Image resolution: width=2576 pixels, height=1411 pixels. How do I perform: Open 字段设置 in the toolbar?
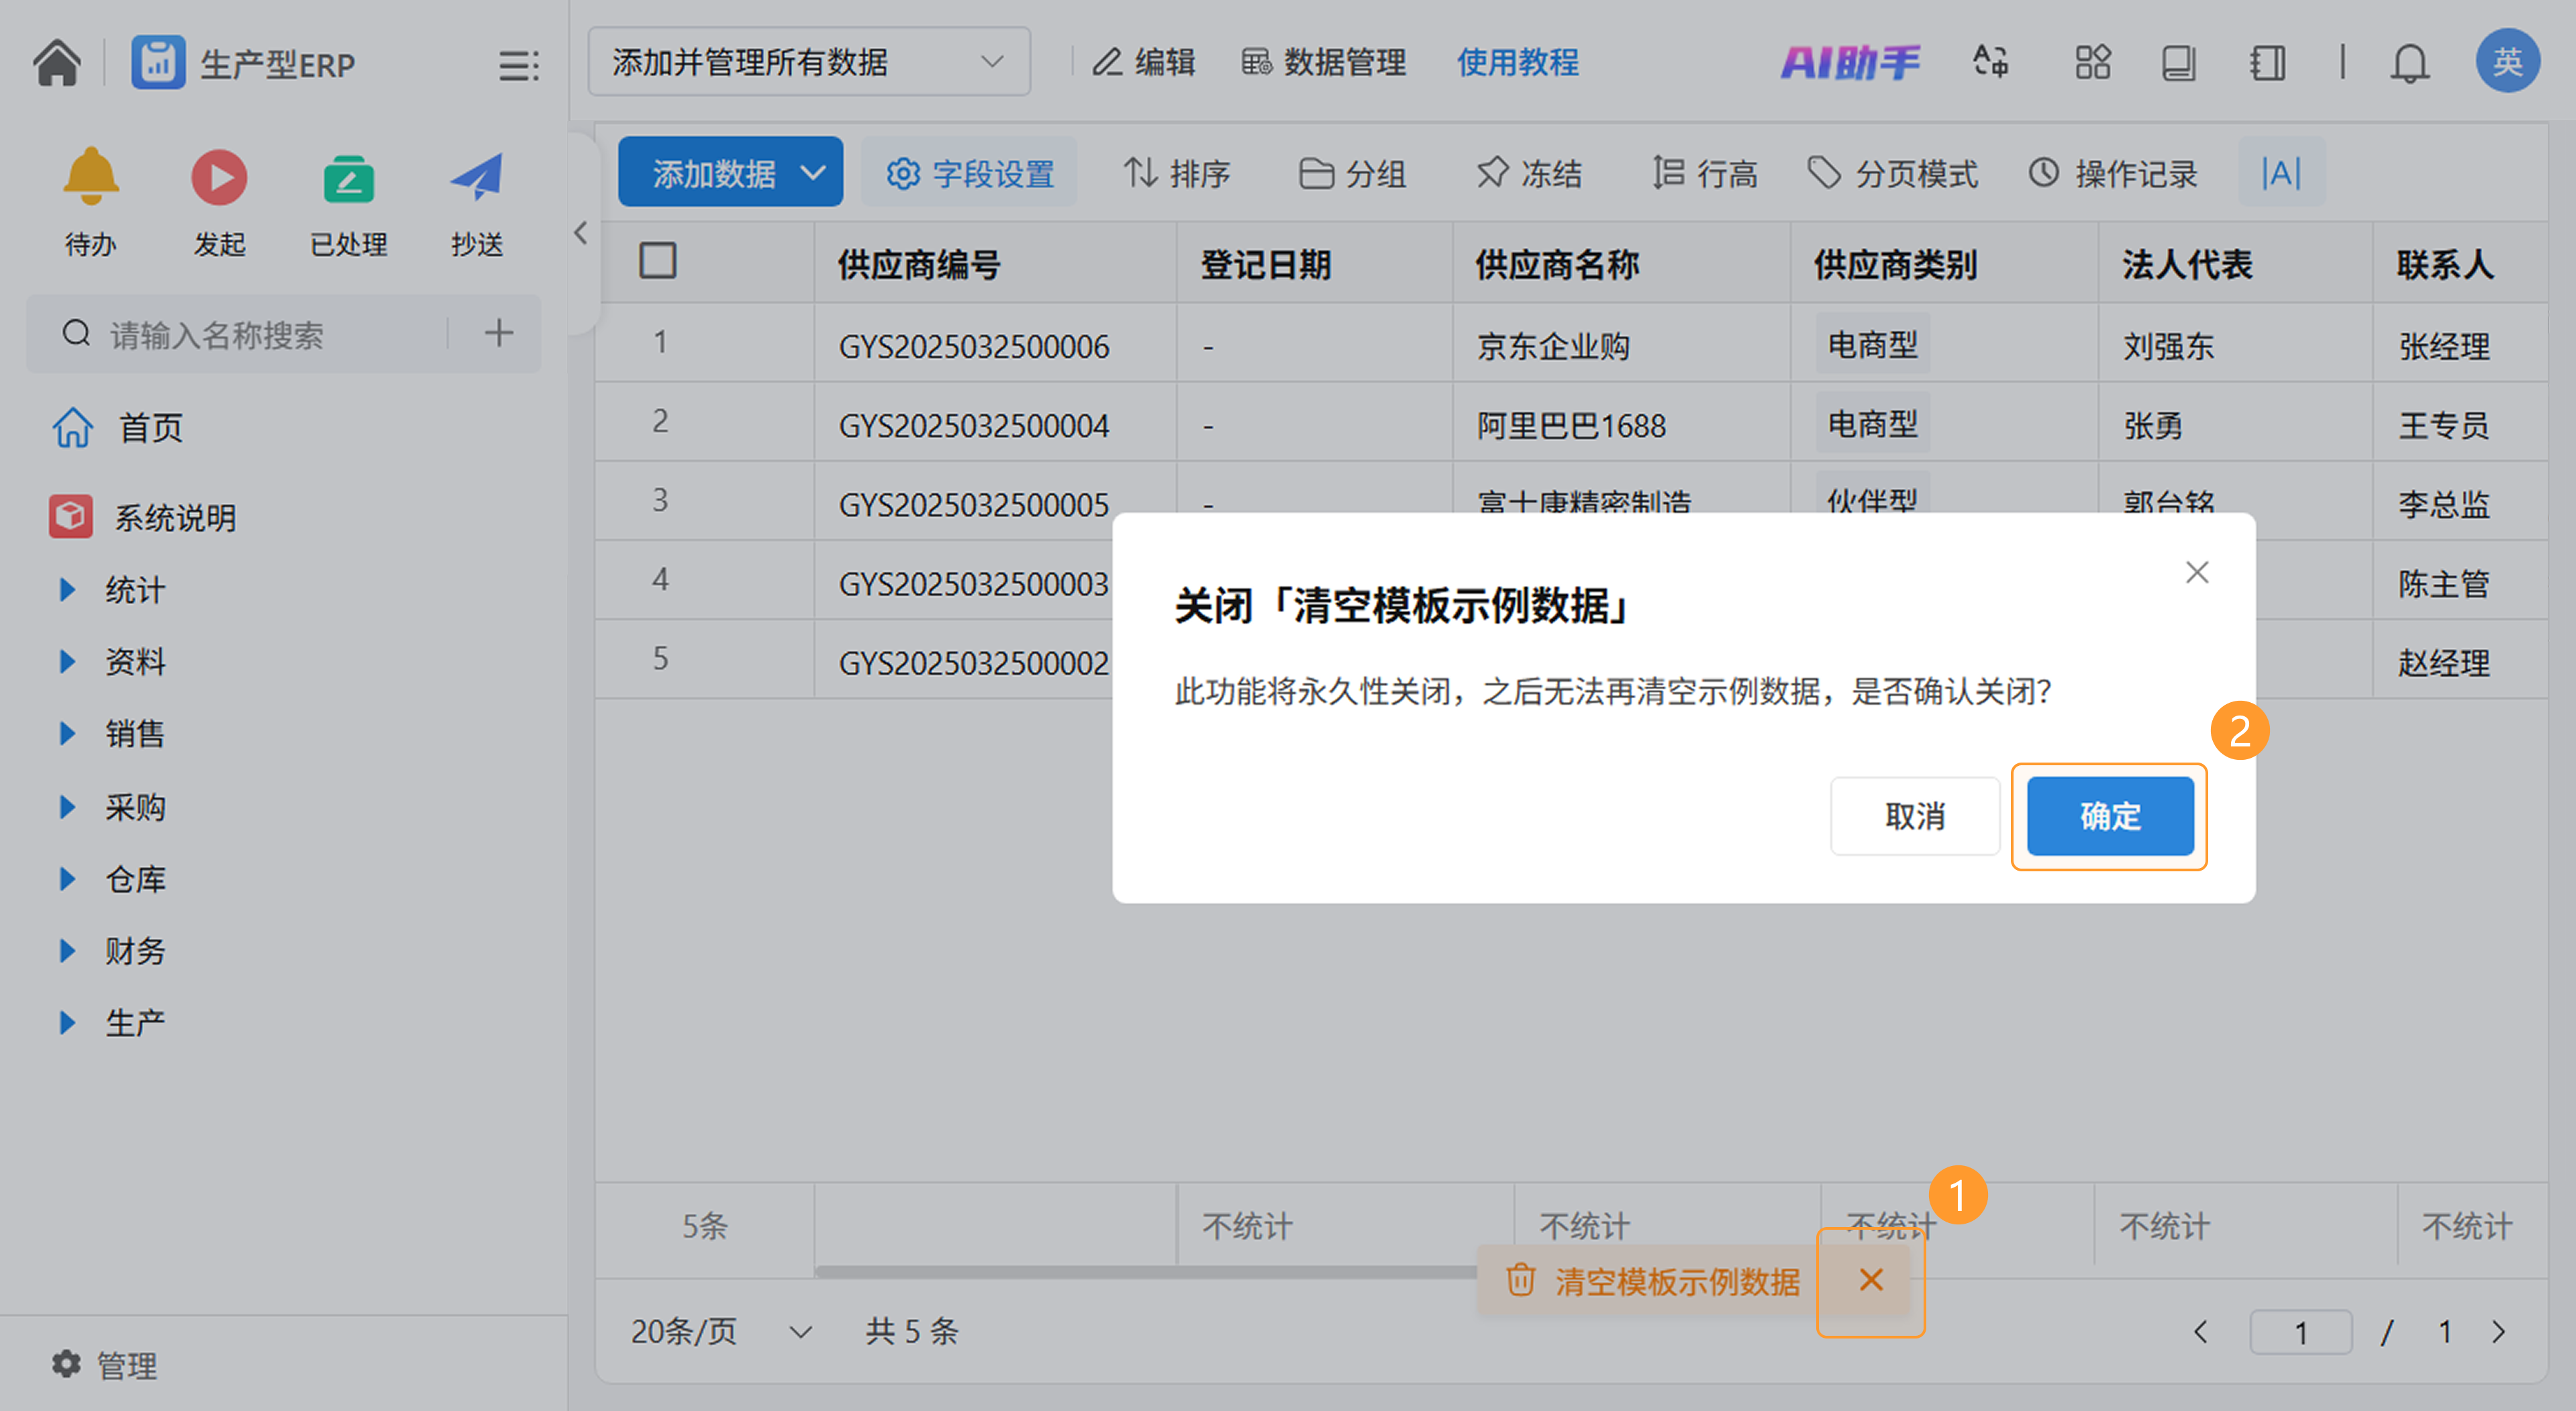969,173
